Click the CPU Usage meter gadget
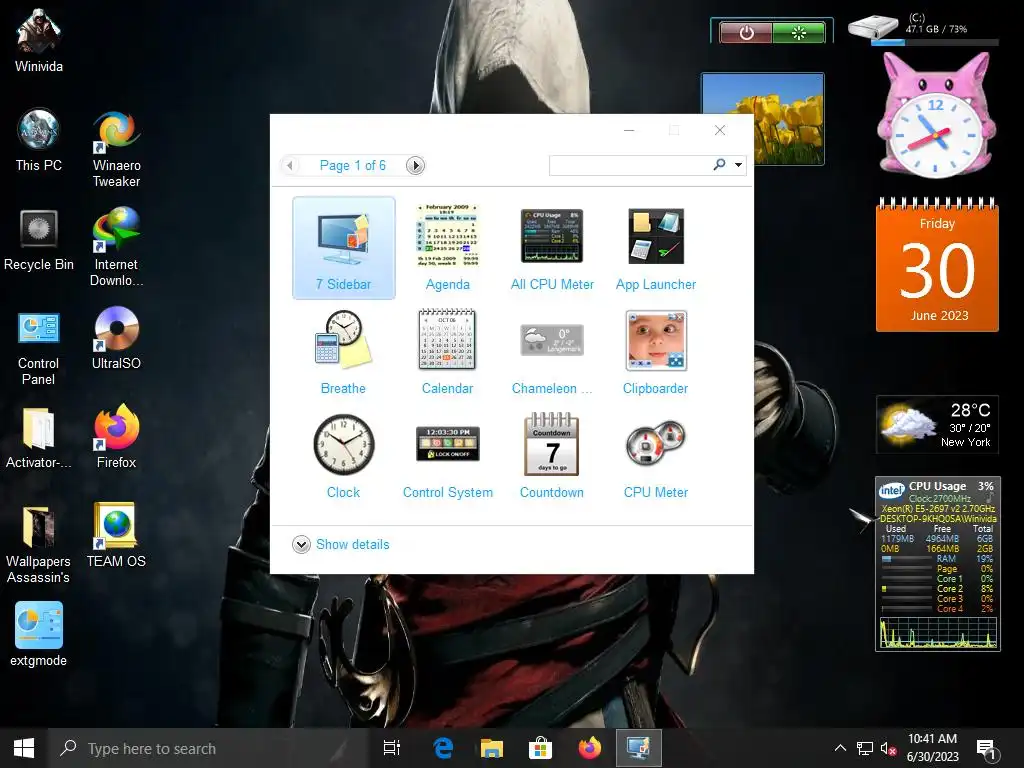 (937, 564)
